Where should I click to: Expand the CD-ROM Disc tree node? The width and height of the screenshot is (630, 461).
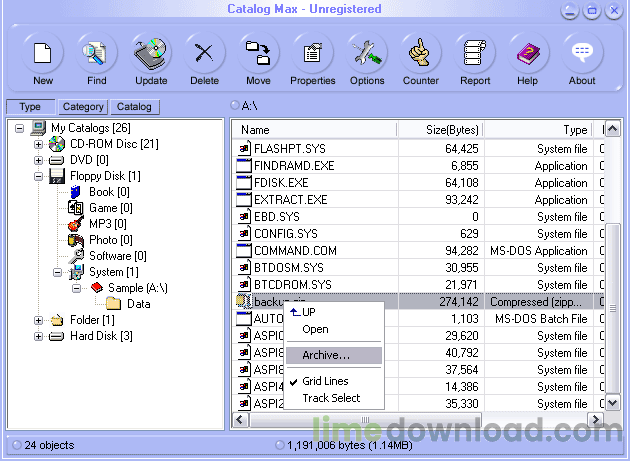click(x=39, y=144)
